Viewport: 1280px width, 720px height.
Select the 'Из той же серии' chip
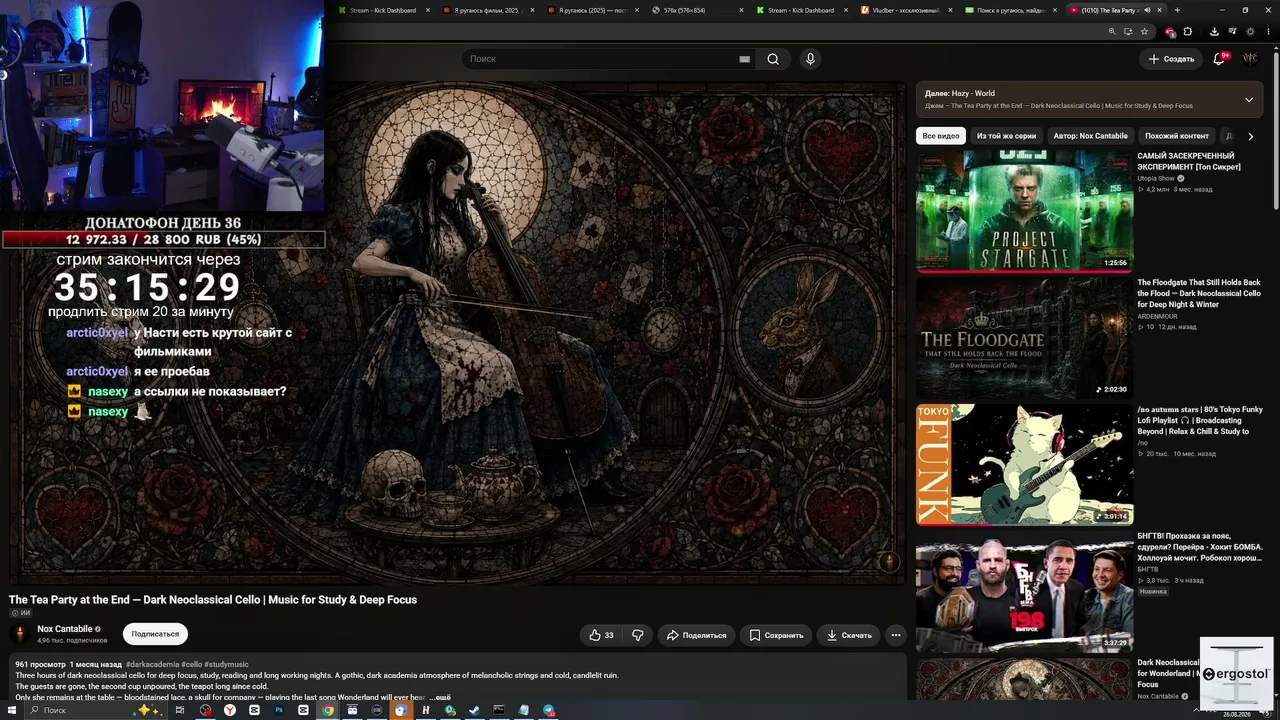[1006, 136]
